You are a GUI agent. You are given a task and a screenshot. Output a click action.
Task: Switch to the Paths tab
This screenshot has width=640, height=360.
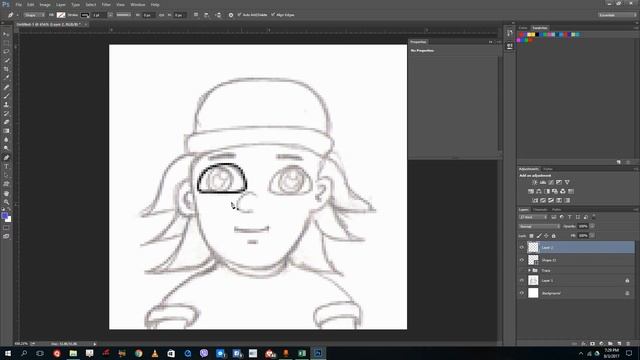[x=556, y=210]
